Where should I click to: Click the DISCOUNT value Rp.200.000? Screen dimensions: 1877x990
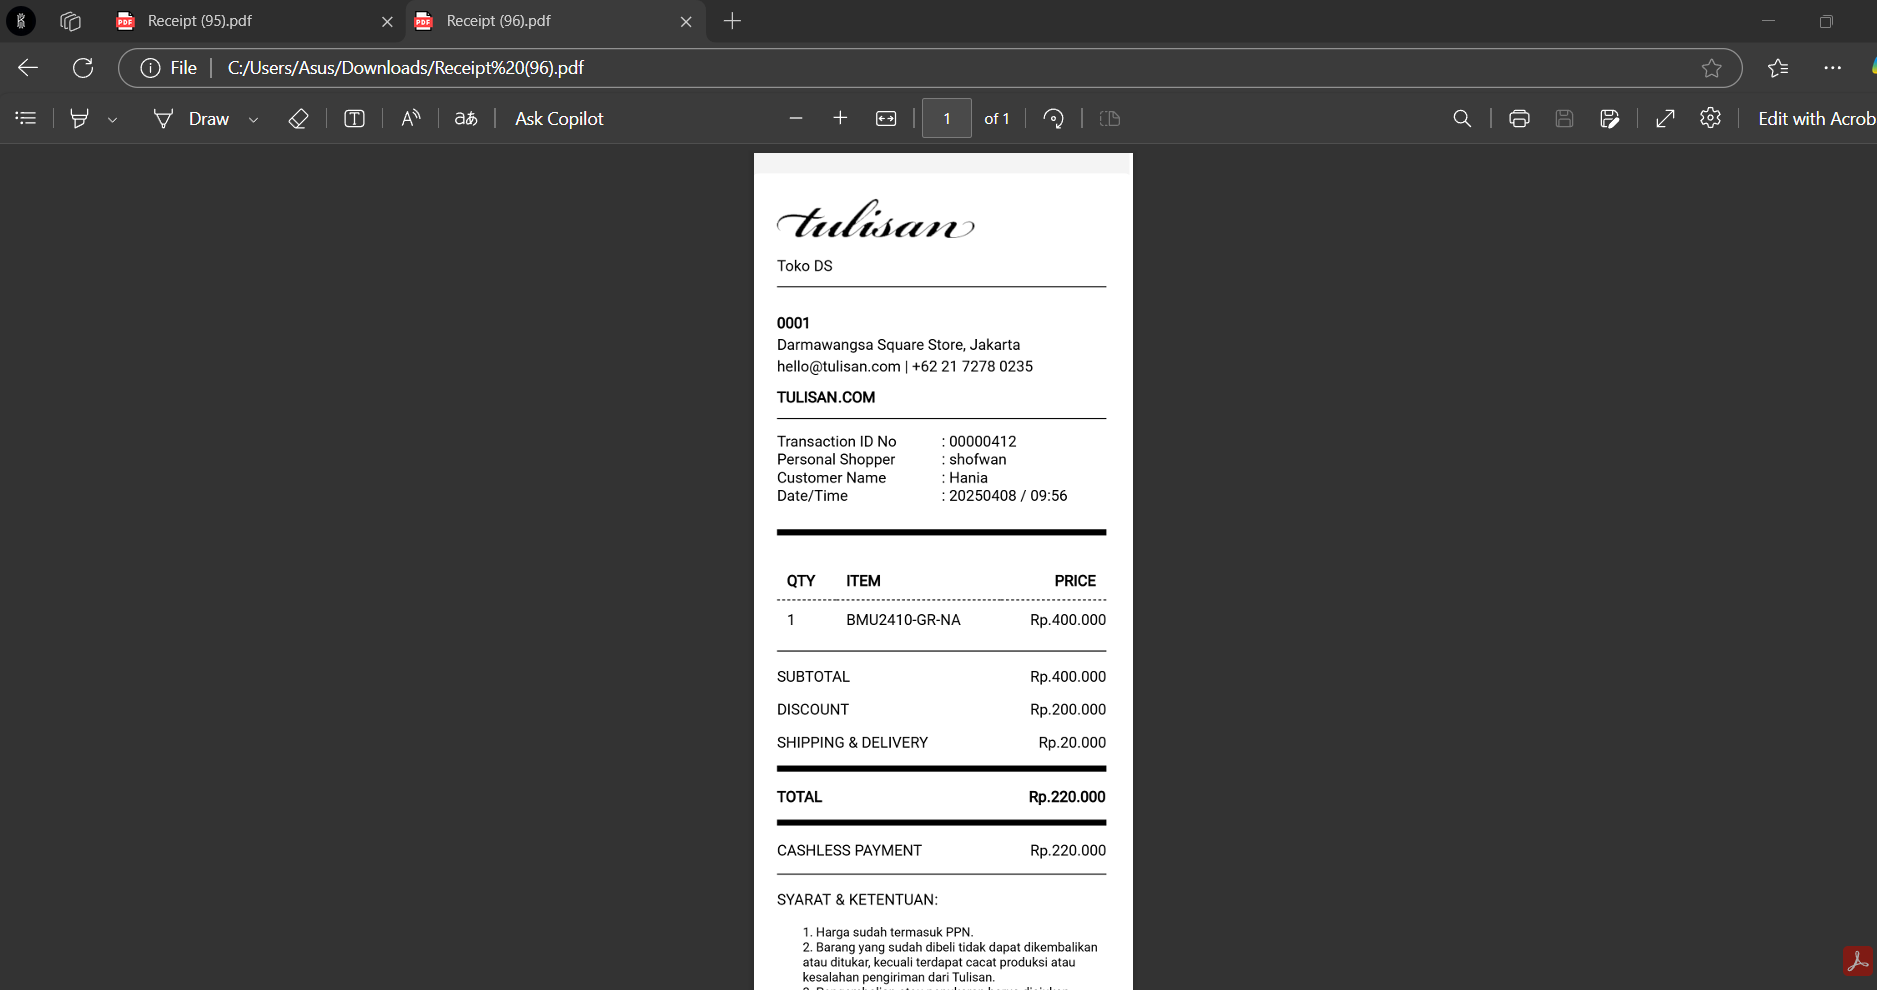(x=1068, y=710)
